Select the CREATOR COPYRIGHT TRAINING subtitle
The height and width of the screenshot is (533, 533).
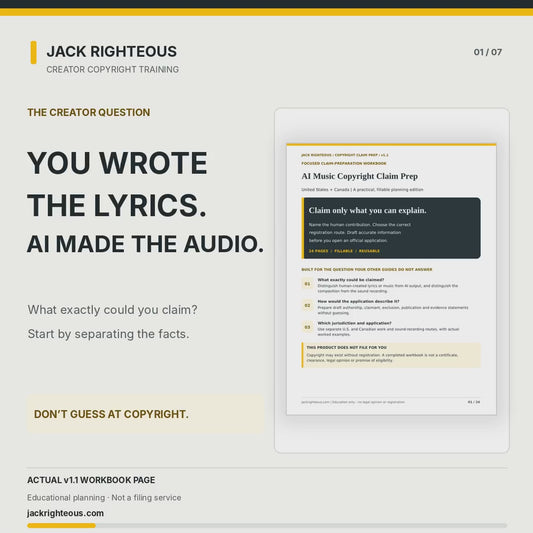click(x=113, y=69)
